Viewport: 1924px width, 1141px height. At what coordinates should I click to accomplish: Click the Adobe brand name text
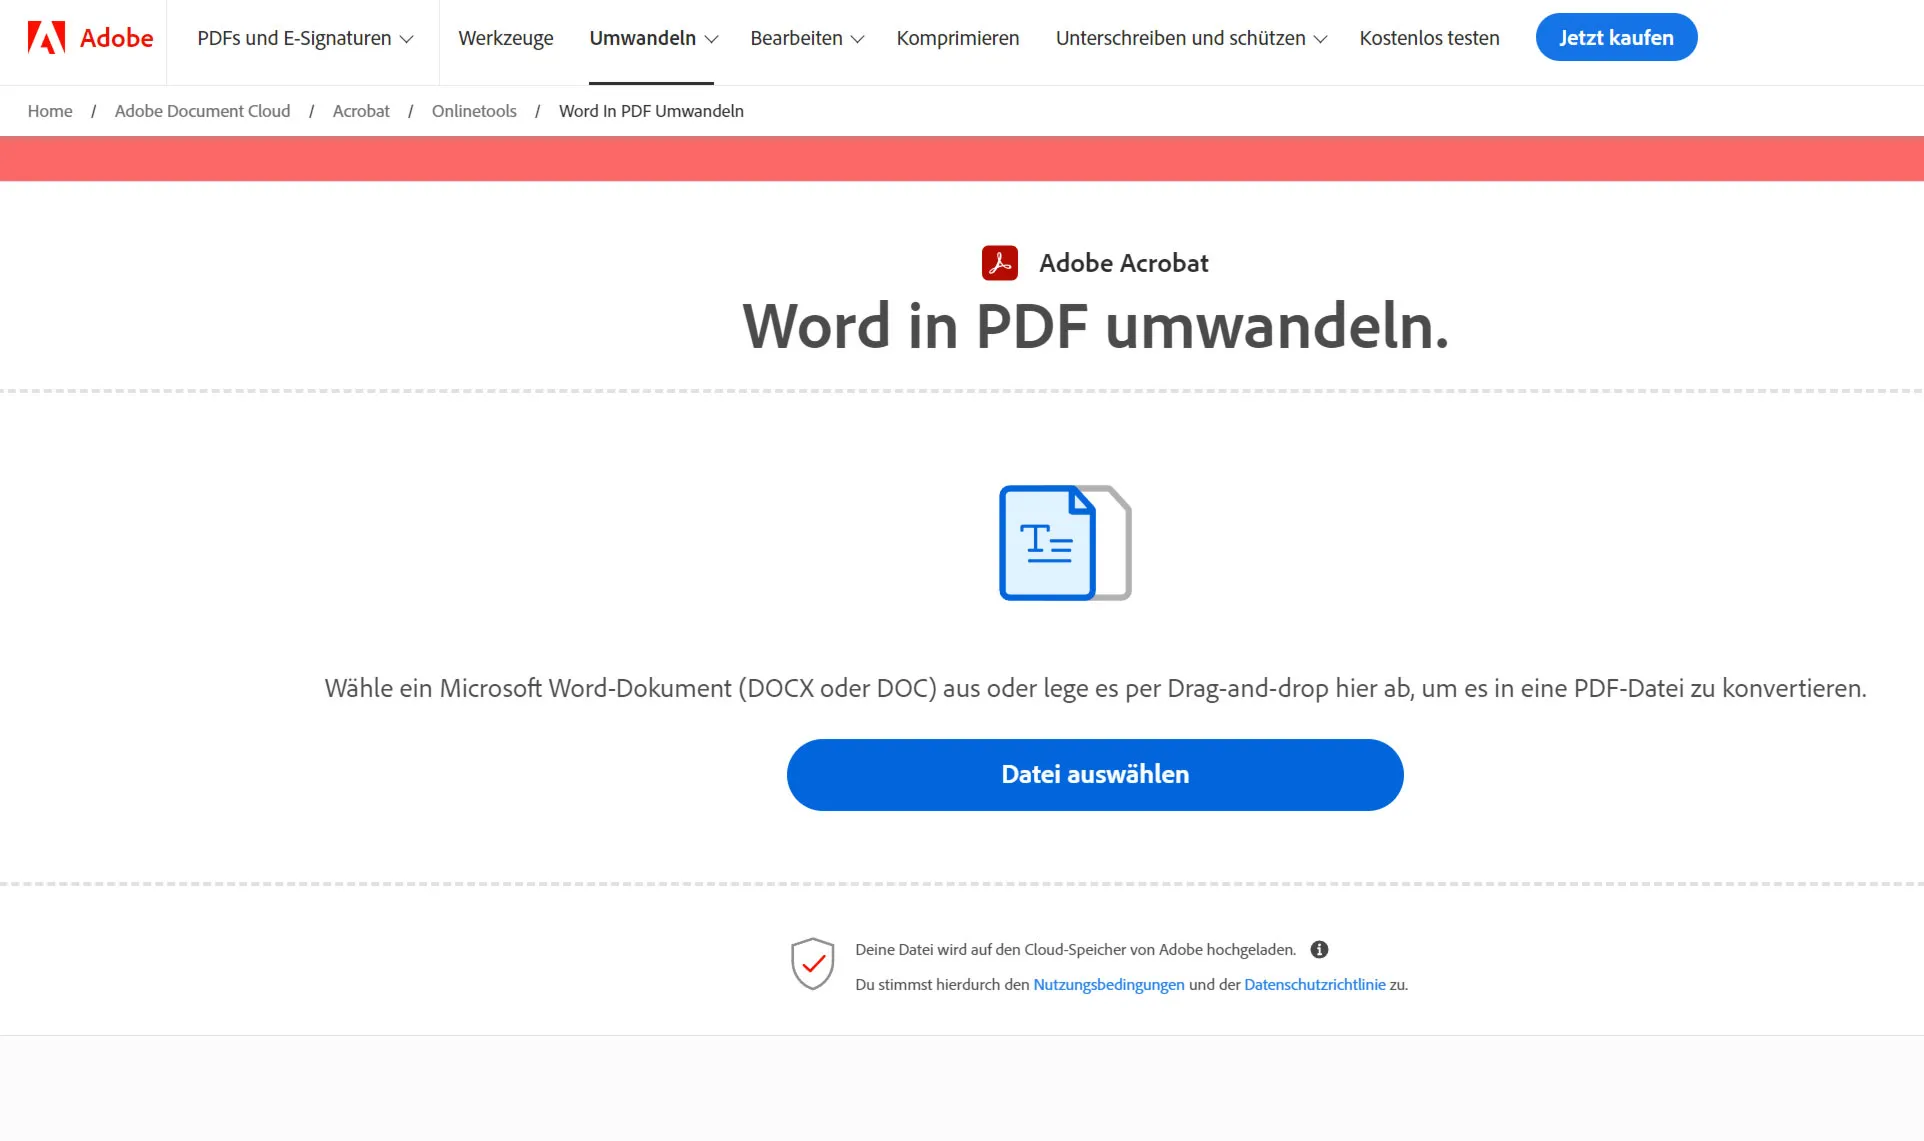pos(116,38)
